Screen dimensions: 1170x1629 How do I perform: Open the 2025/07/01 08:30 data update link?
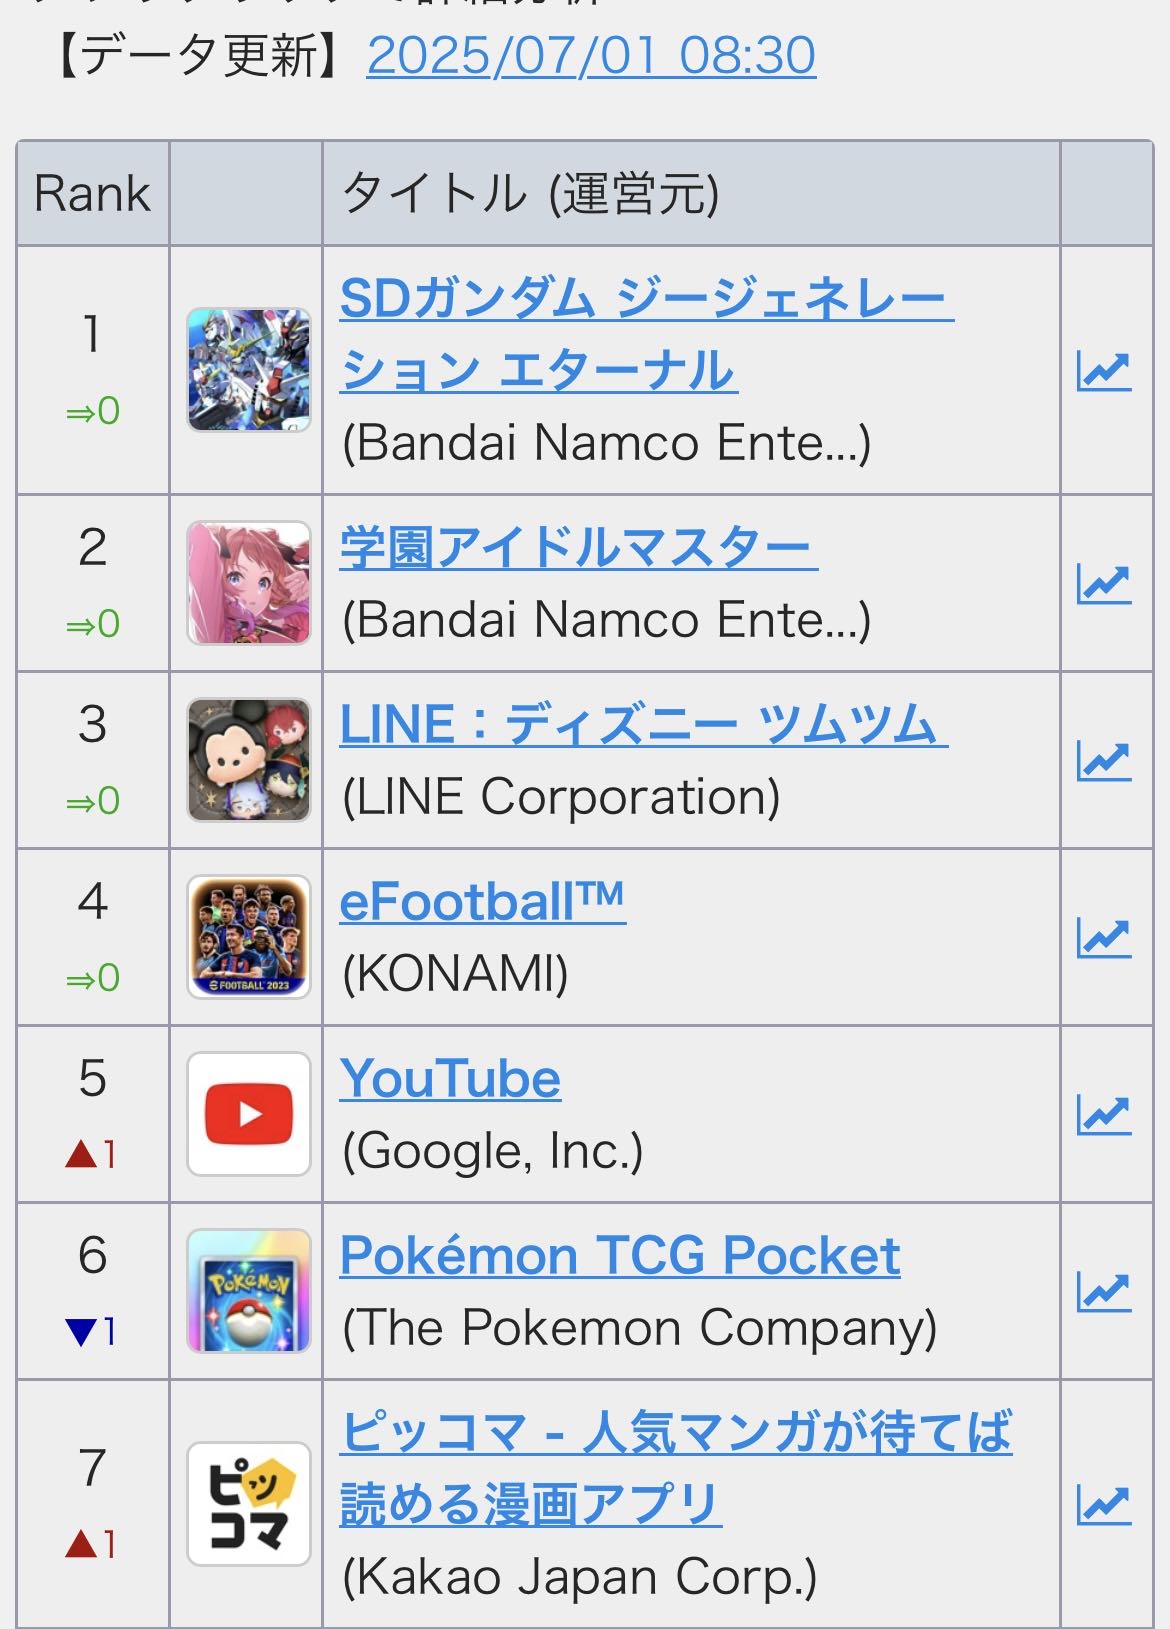tap(591, 55)
